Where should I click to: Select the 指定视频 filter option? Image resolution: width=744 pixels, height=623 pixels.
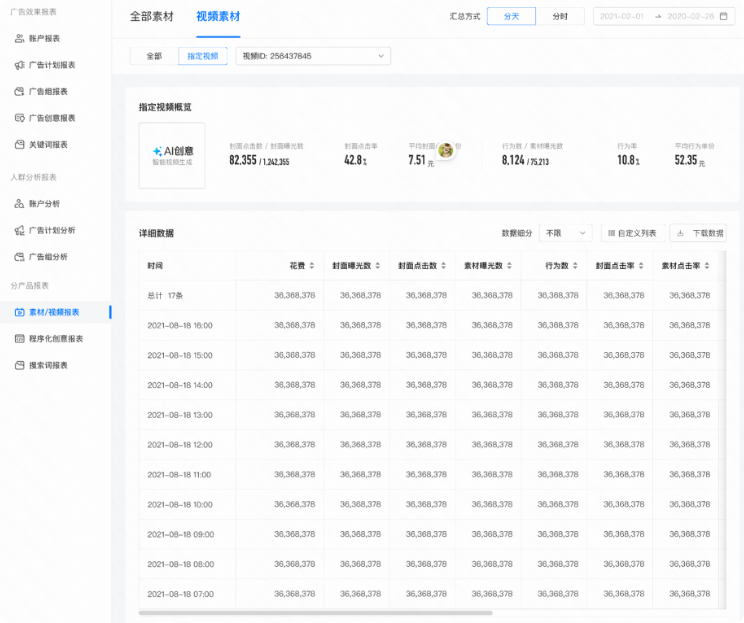coord(203,56)
